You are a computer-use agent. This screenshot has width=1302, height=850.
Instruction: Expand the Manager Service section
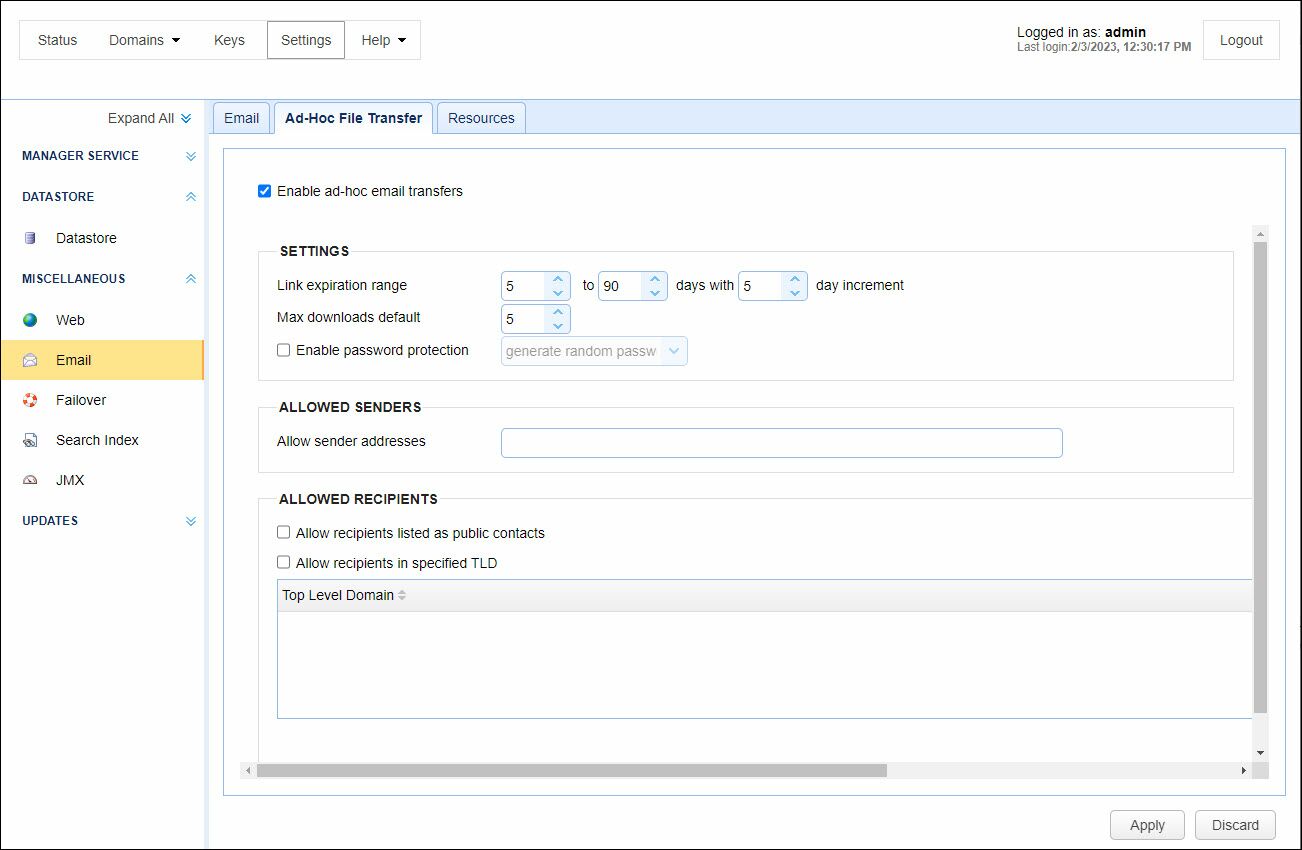click(191, 156)
